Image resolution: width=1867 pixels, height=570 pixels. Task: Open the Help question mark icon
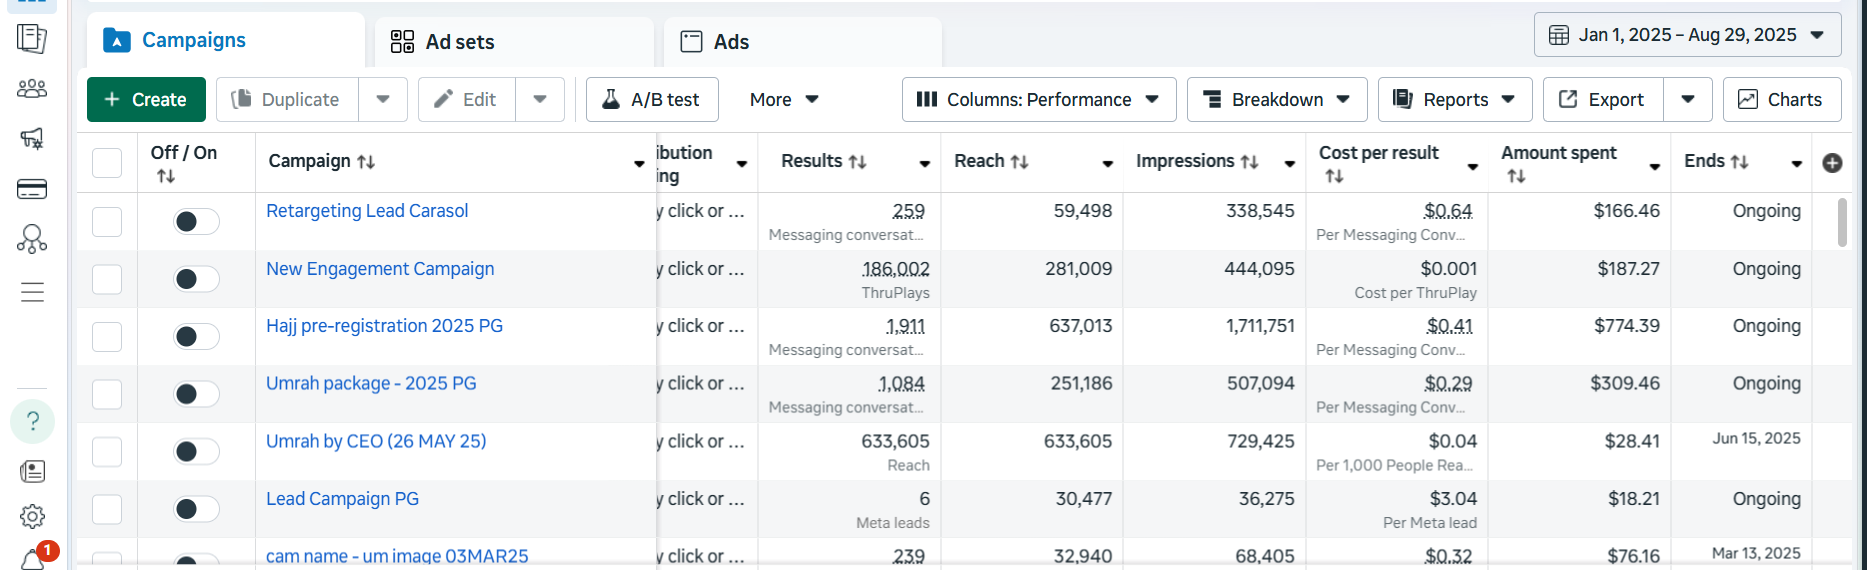[32, 421]
